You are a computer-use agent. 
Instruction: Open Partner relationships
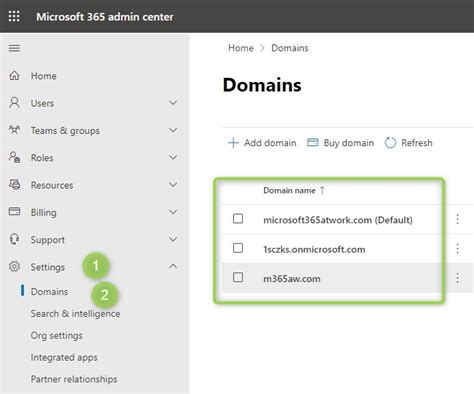(74, 379)
